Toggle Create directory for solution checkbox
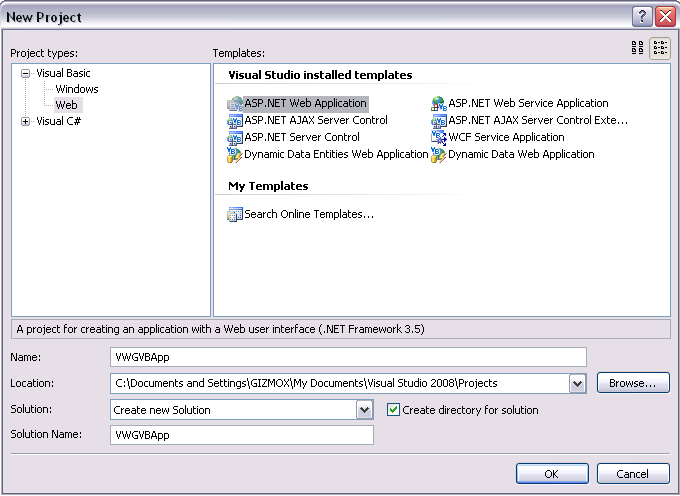Screen dimensions: 680x496 [393, 410]
